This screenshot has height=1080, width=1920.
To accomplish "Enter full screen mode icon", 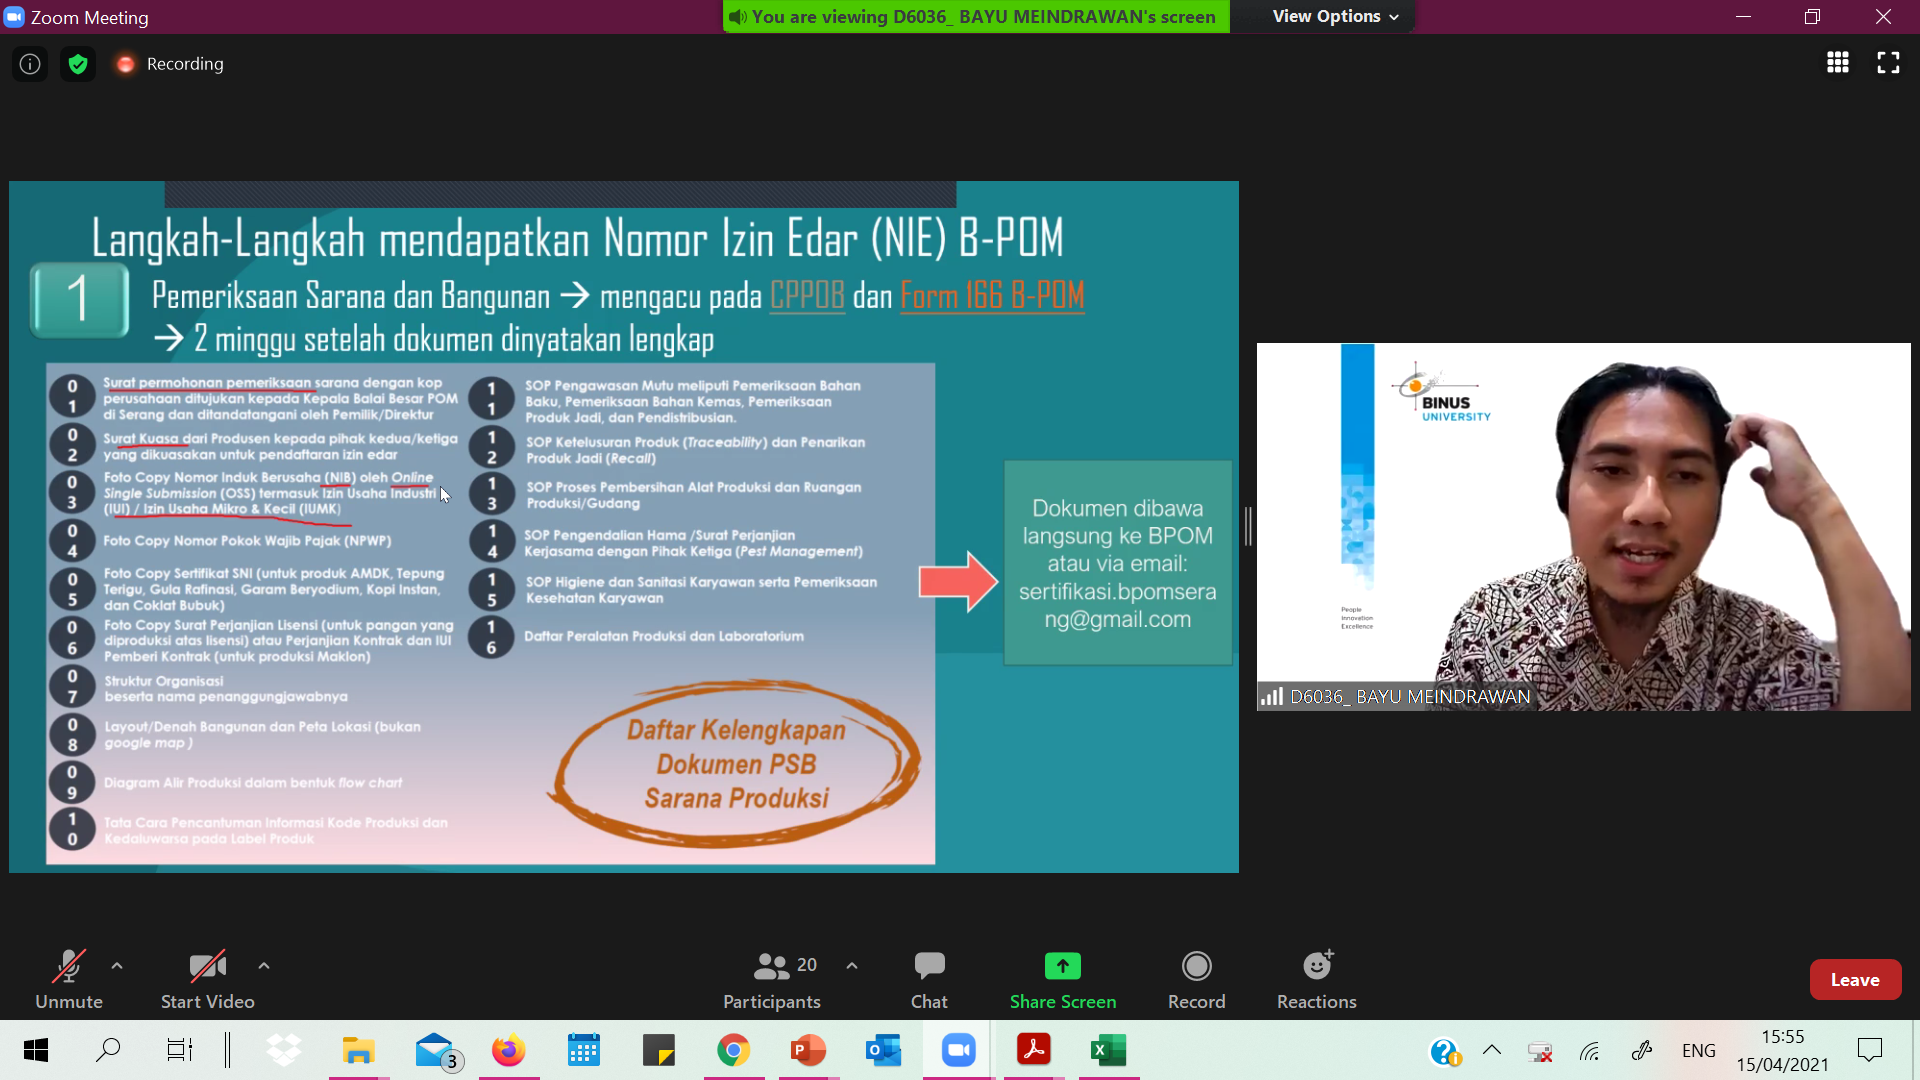I will (x=1888, y=63).
